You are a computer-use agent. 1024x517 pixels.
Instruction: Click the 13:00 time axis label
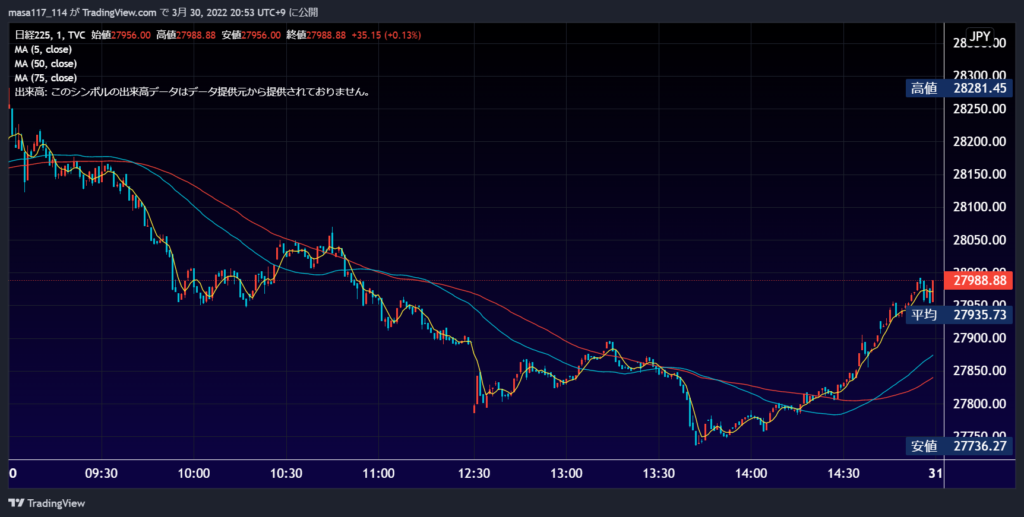point(566,474)
